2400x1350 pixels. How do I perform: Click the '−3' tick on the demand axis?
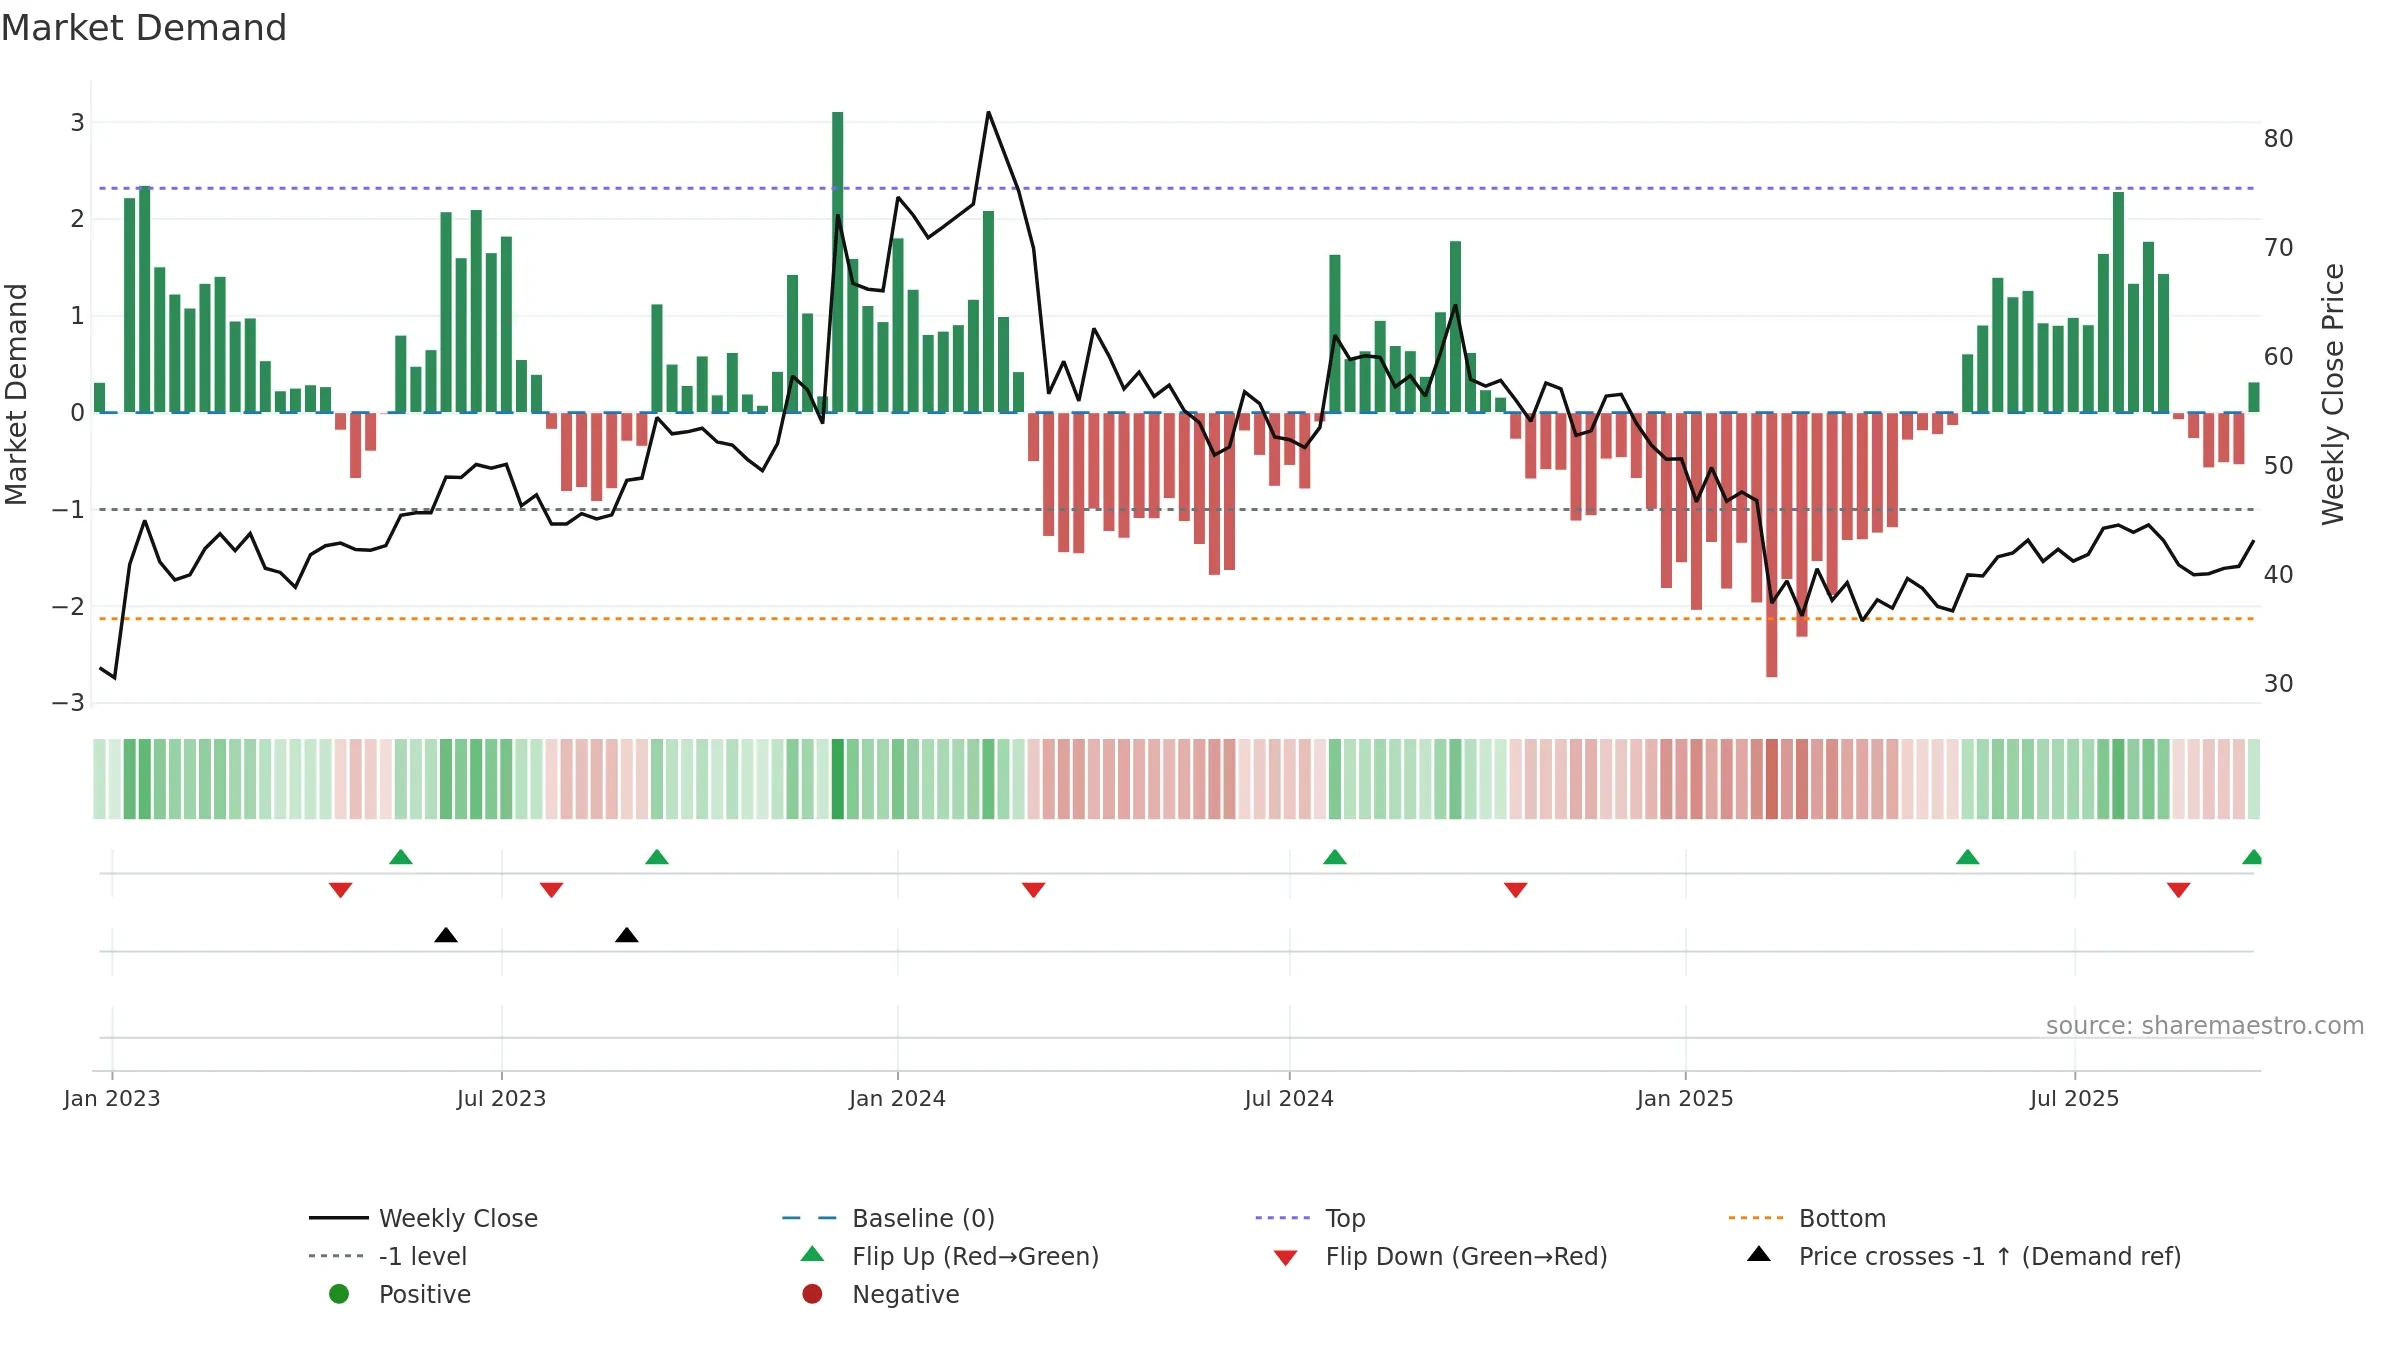point(68,702)
